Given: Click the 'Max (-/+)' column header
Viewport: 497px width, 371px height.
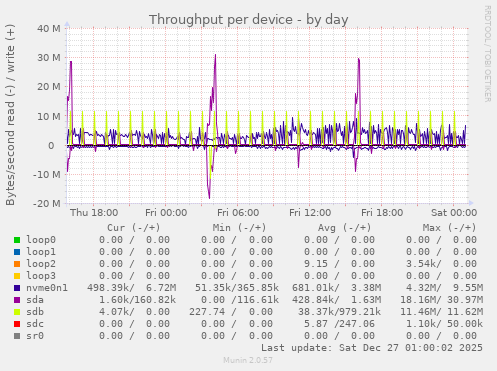Looking at the screenshot, I should [449, 228].
